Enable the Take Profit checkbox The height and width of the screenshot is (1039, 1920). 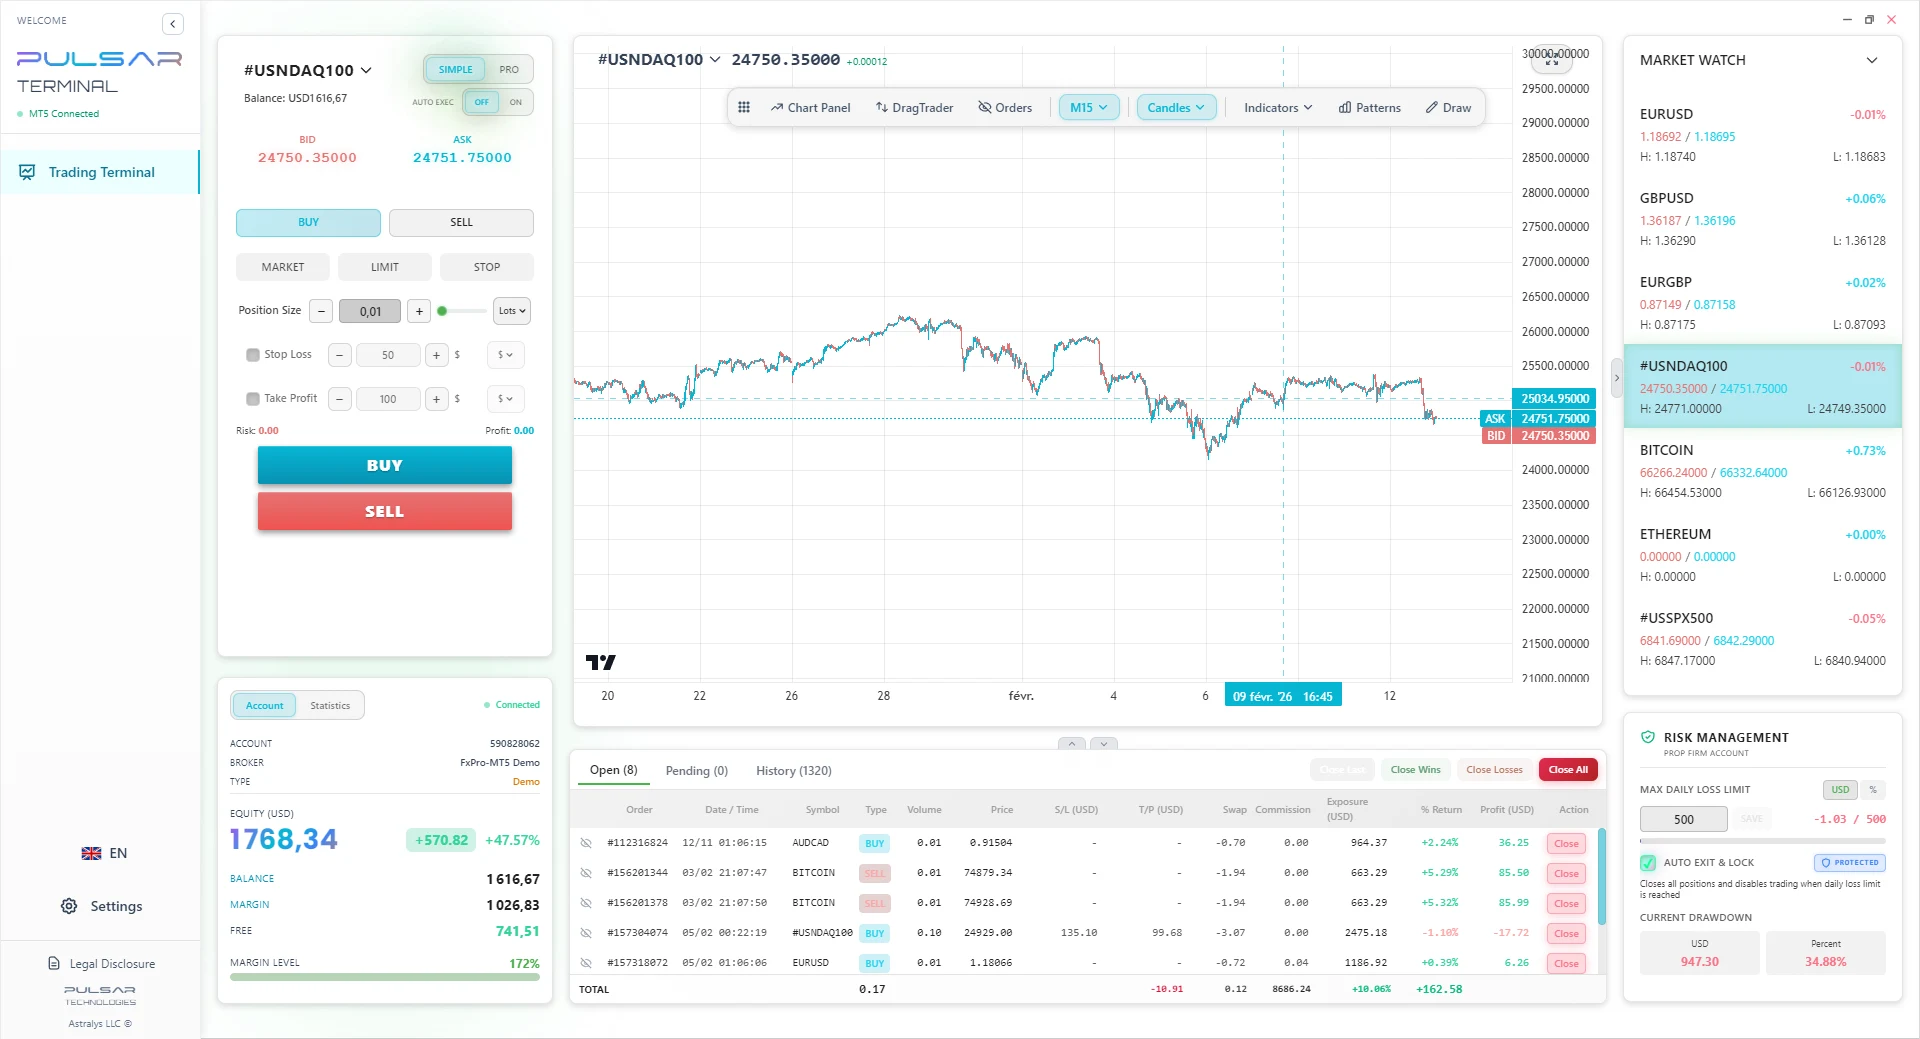point(253,399)
